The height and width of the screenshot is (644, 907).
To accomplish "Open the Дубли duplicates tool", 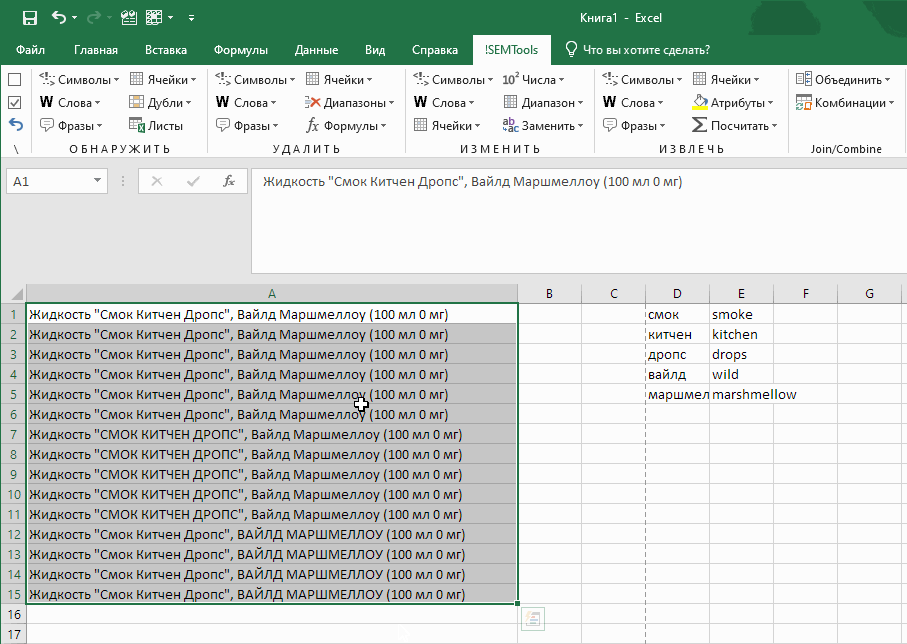I will coord(160,102).
